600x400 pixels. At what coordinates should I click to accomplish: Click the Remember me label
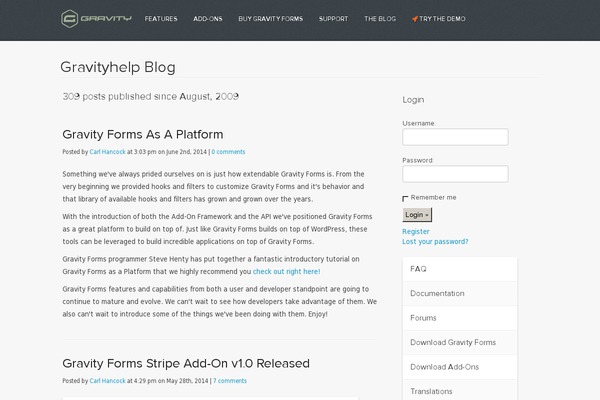(434, 198)
